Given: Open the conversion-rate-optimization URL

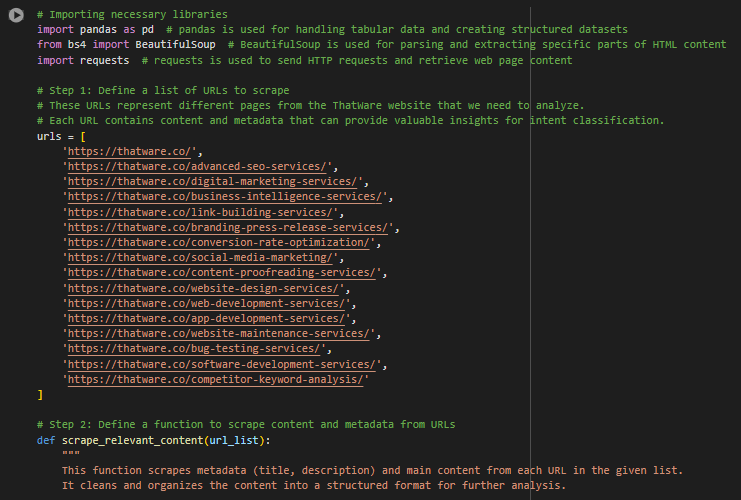Looking at the screenshot, I should (x=218, y=242).
